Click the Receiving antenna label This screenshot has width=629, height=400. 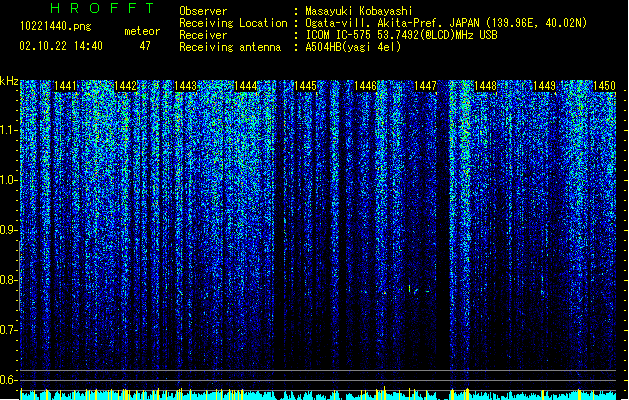point(230,47)
